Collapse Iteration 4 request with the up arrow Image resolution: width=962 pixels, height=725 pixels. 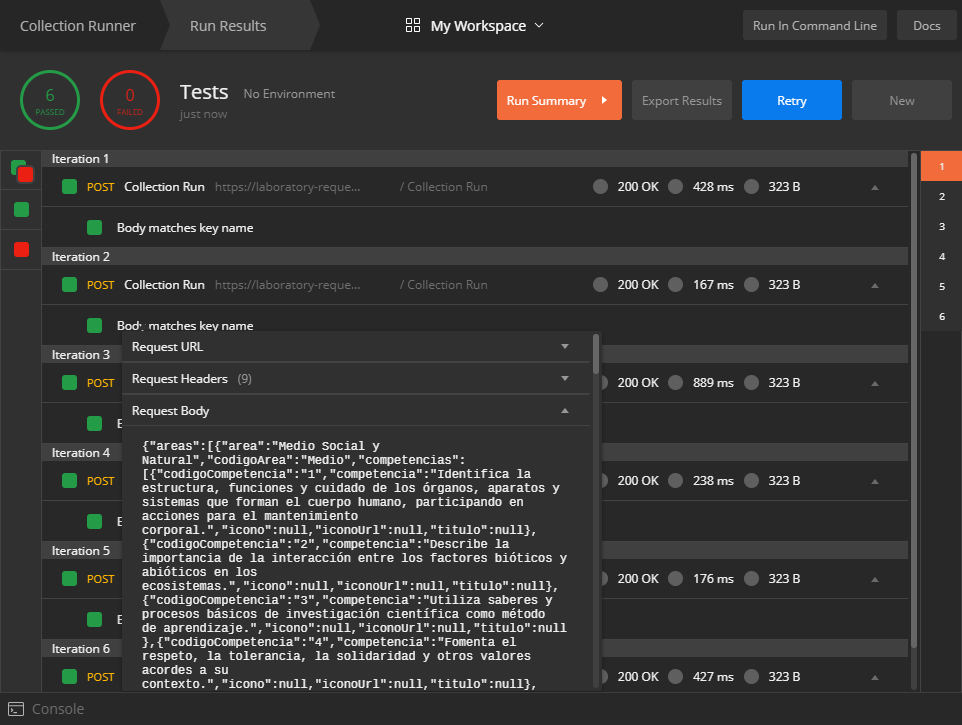click(x=875, y=481)
